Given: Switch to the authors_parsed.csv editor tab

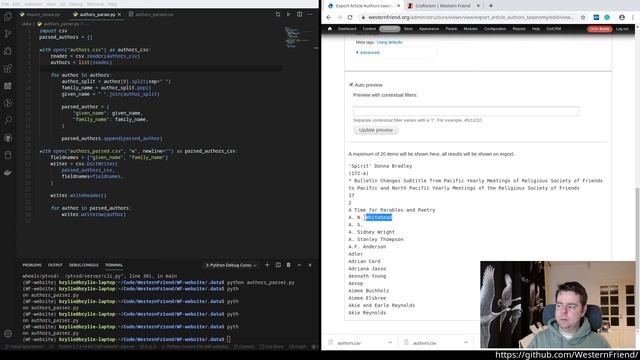Looking at the screenshot, I should (x=151, y=14).
